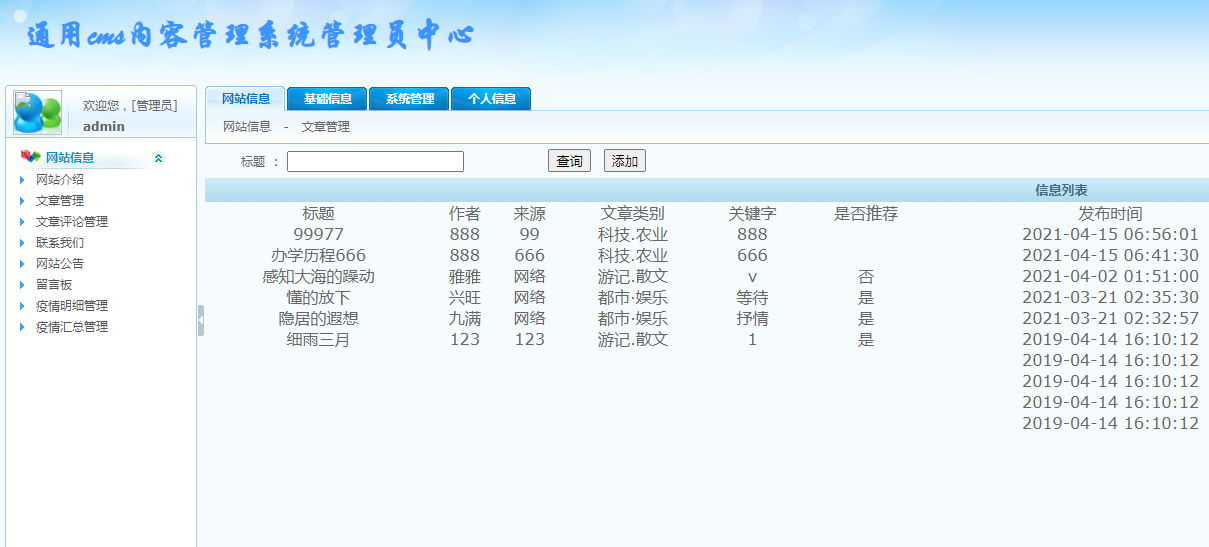Image resolution: width=1209 pixels, height=547 pixels.
Task: Click publish time 2021-04-15 06:41:30
Action: coord(1110,256)
